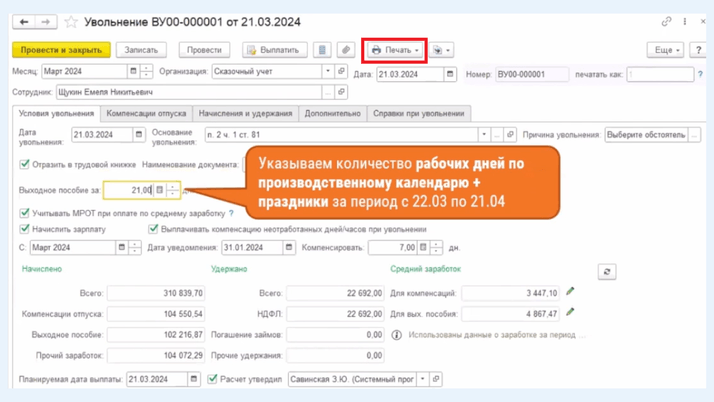714x402 pixels.
Task: Switch to Справки при увольнении tab
Action: (418, 113)
